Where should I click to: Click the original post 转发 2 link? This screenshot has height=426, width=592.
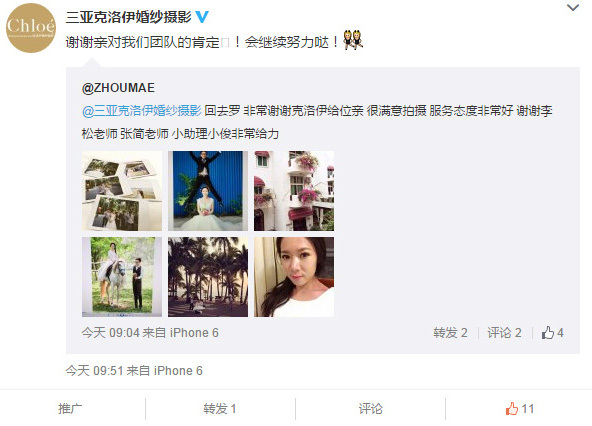coord(450,333)
